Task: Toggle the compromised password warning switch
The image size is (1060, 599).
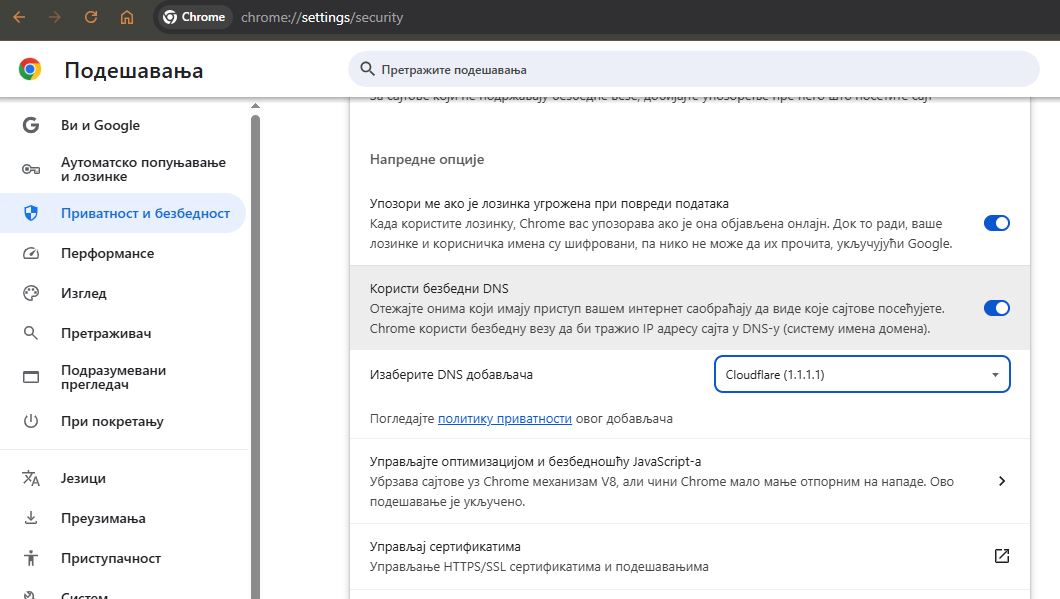Action: point(996,223)
